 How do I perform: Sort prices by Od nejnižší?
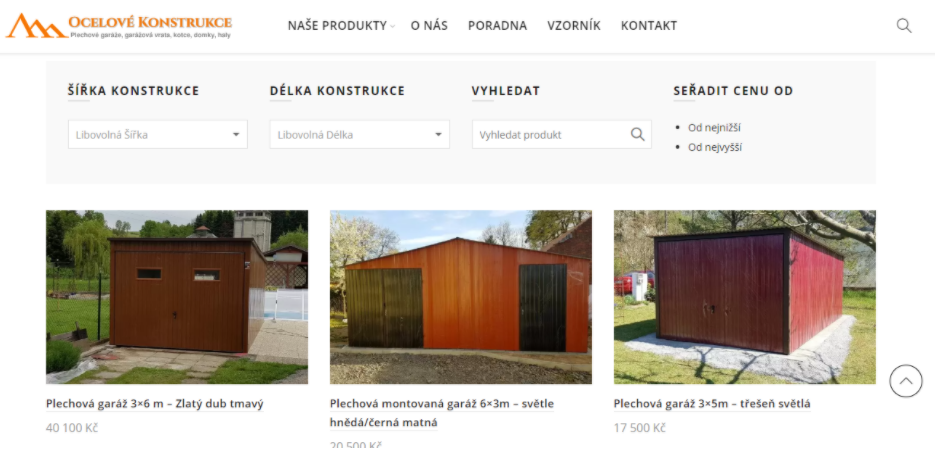click(x=714, y=128)
